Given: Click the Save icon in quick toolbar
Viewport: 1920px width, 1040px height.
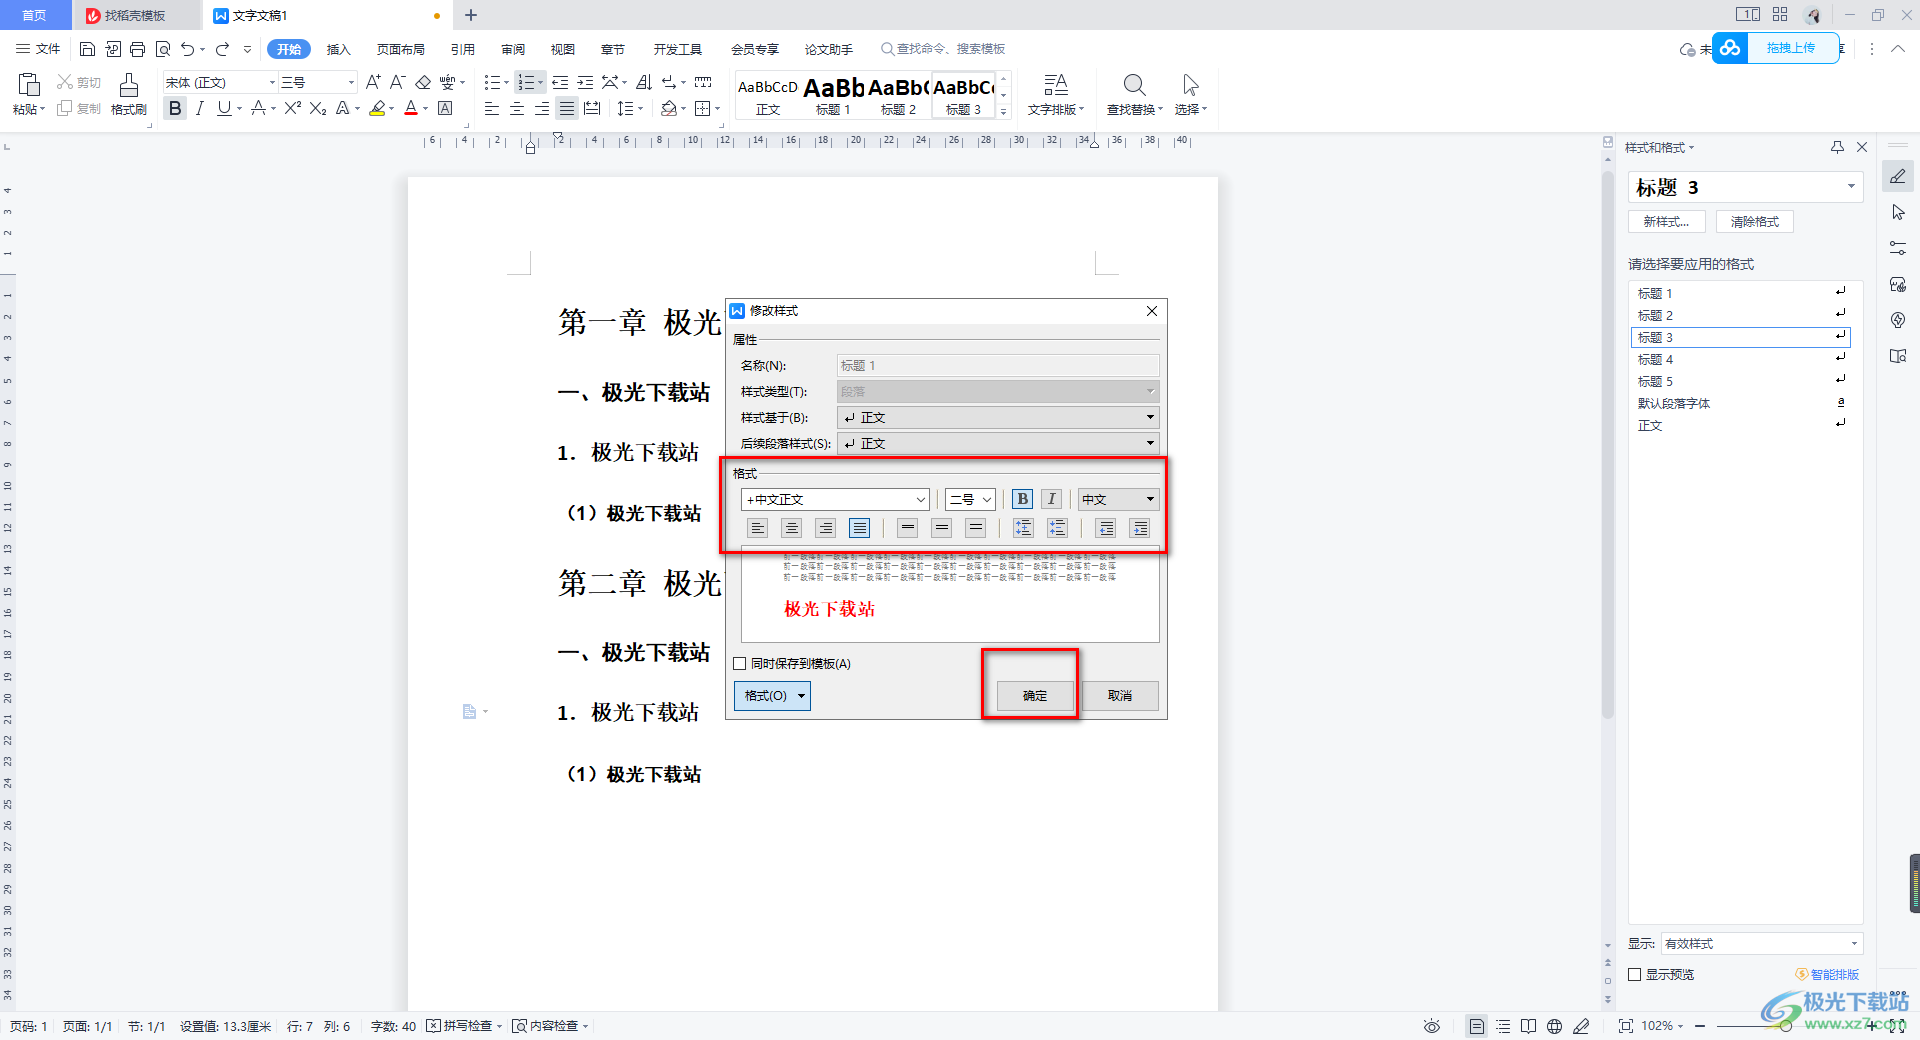Looking at the screenshot, I should point(87,49).
